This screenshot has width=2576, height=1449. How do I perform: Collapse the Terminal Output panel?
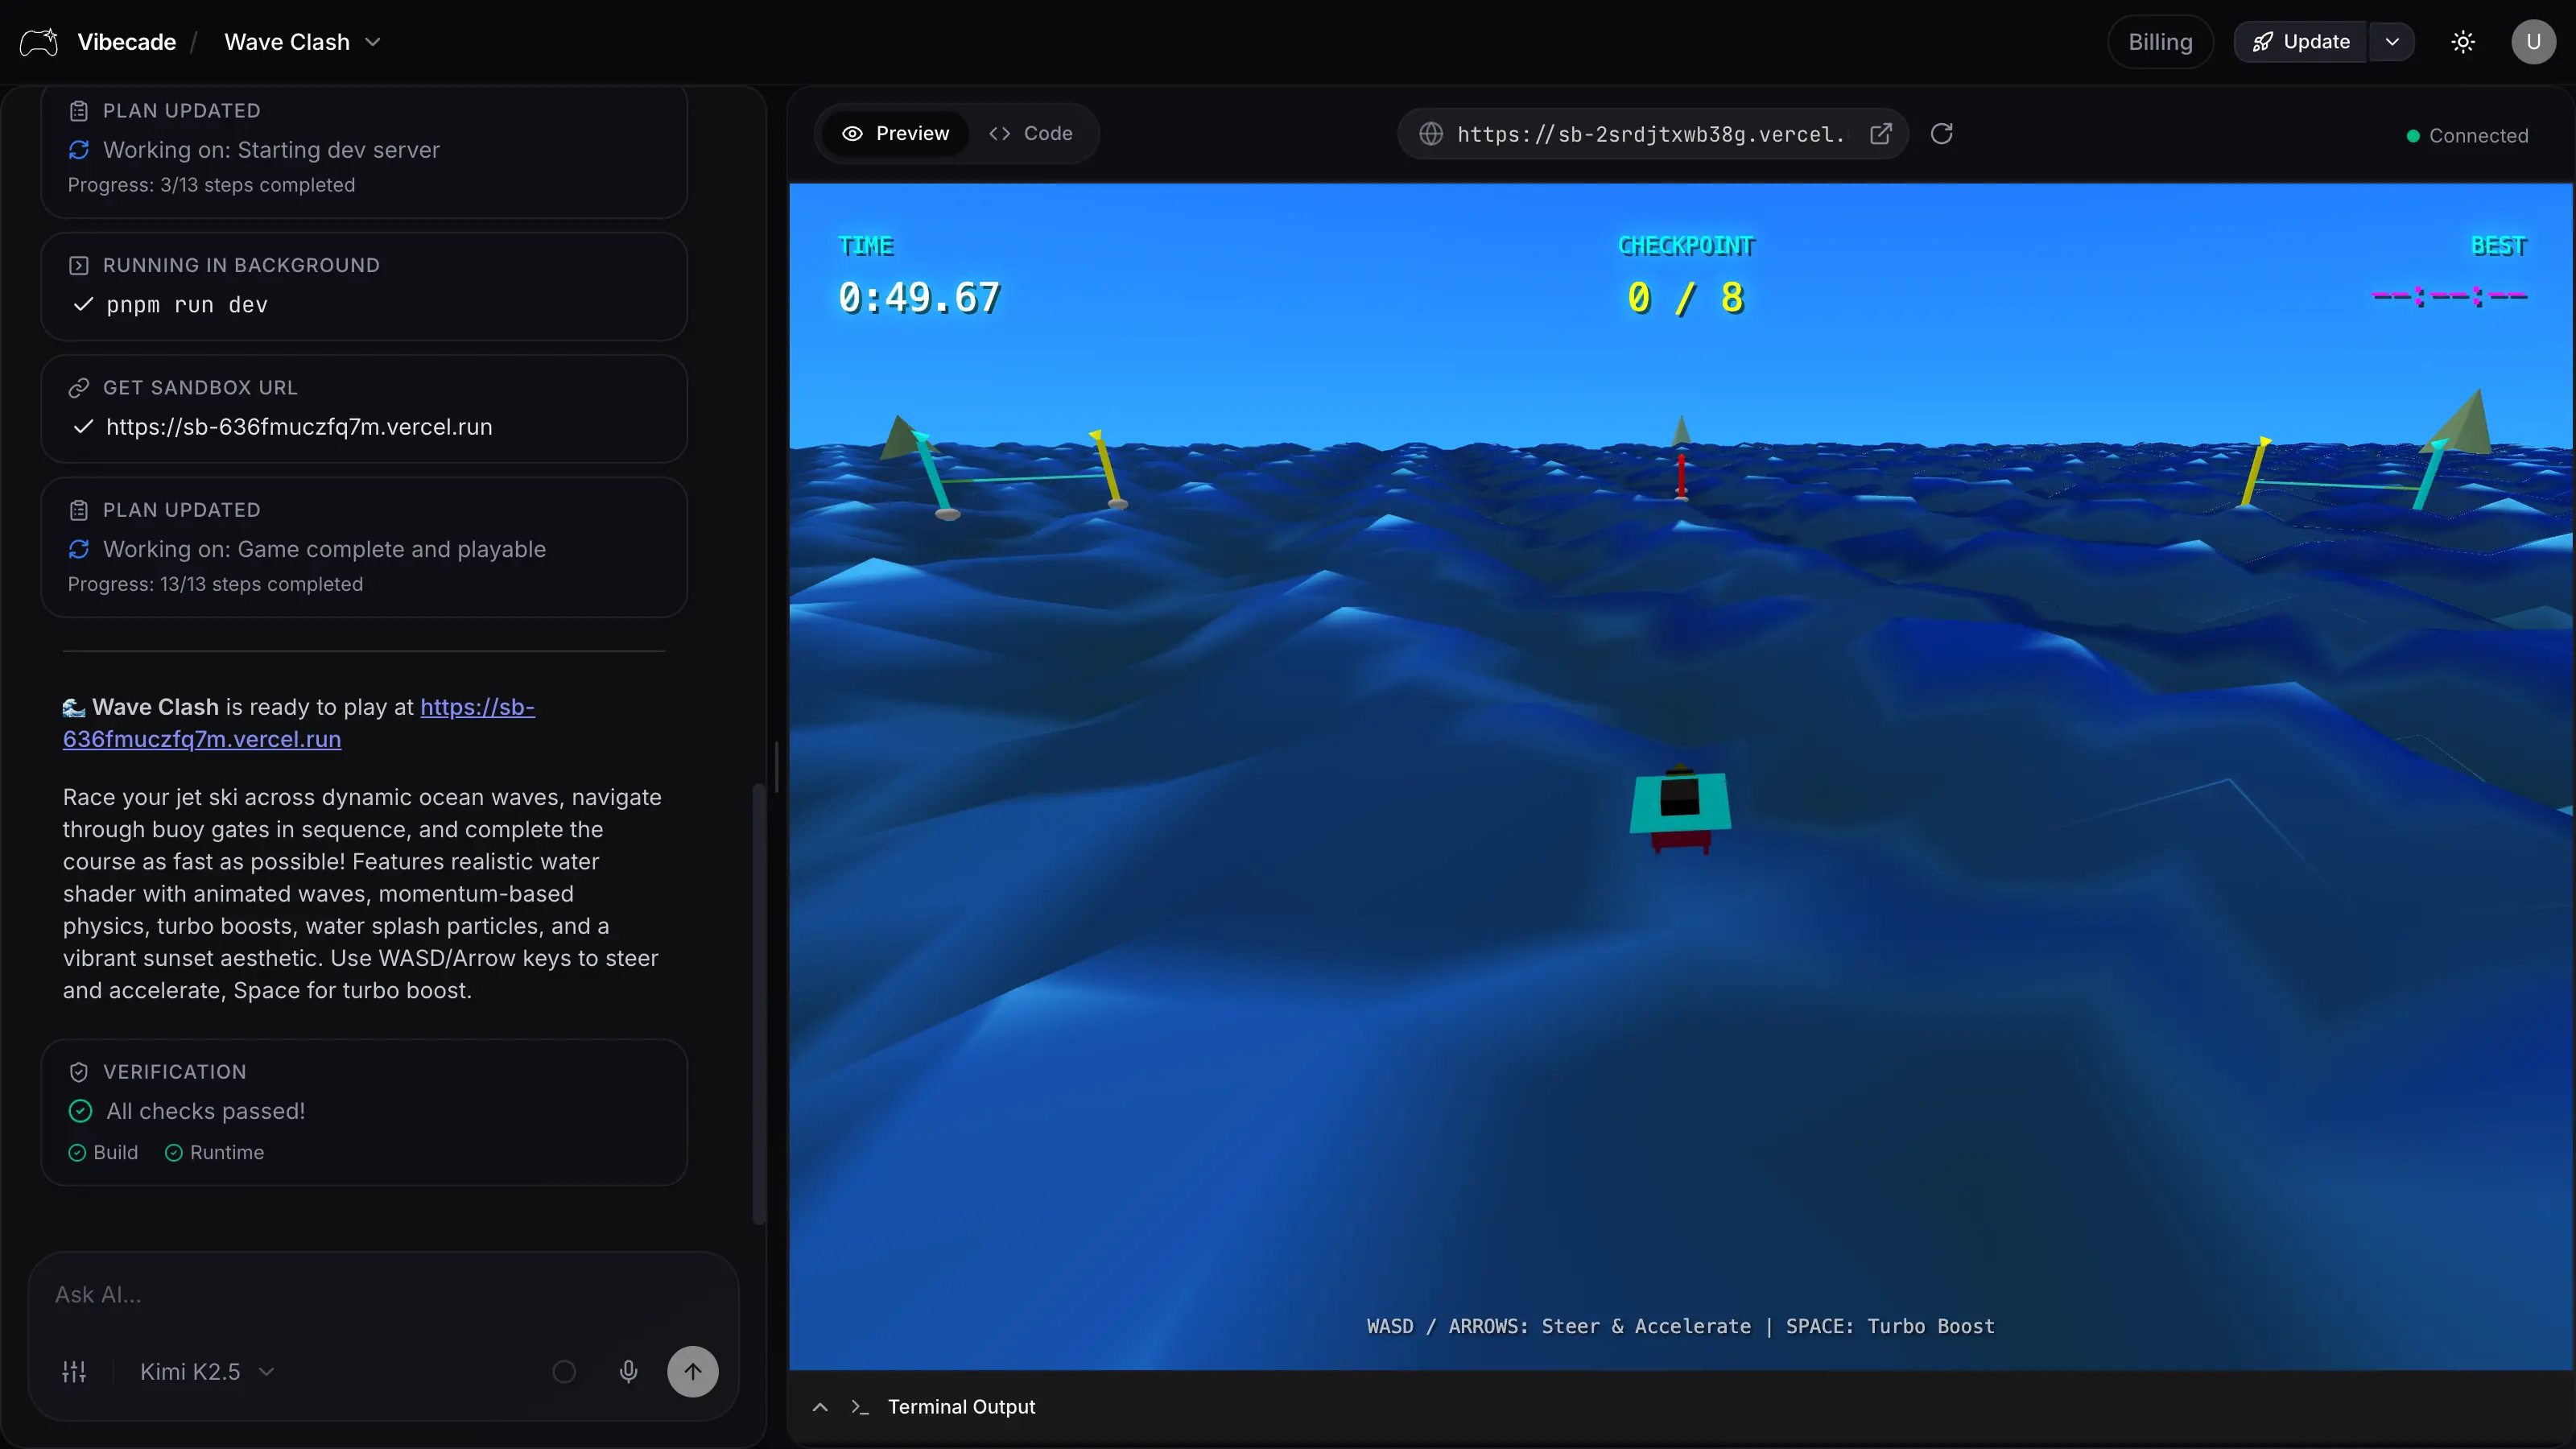[820, 1406]
